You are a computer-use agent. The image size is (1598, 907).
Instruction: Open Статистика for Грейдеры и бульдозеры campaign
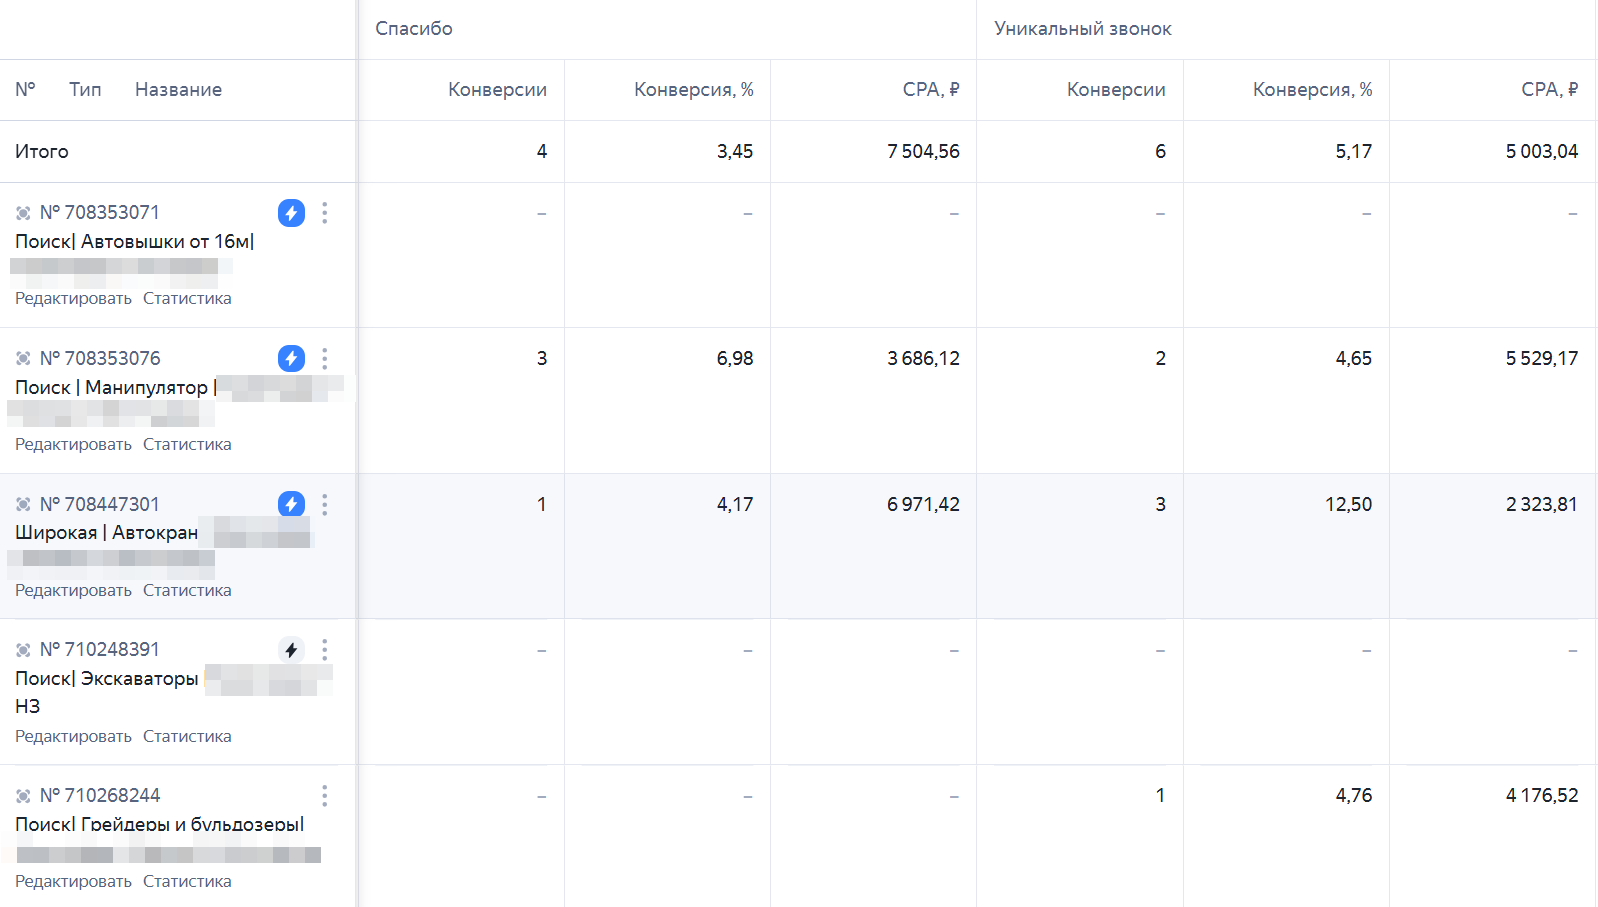pyautogui.click(x=187, y=881)
